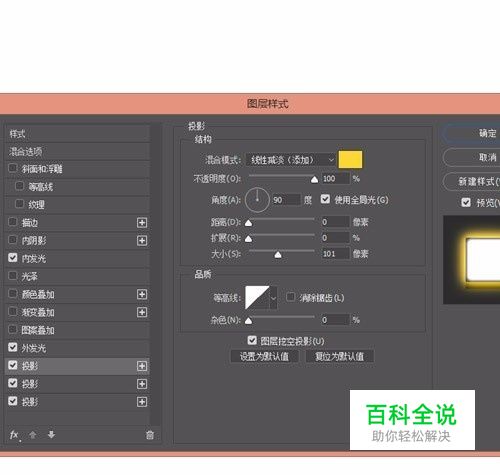Enable the 斜面和浮雕 checkbox

13,168
